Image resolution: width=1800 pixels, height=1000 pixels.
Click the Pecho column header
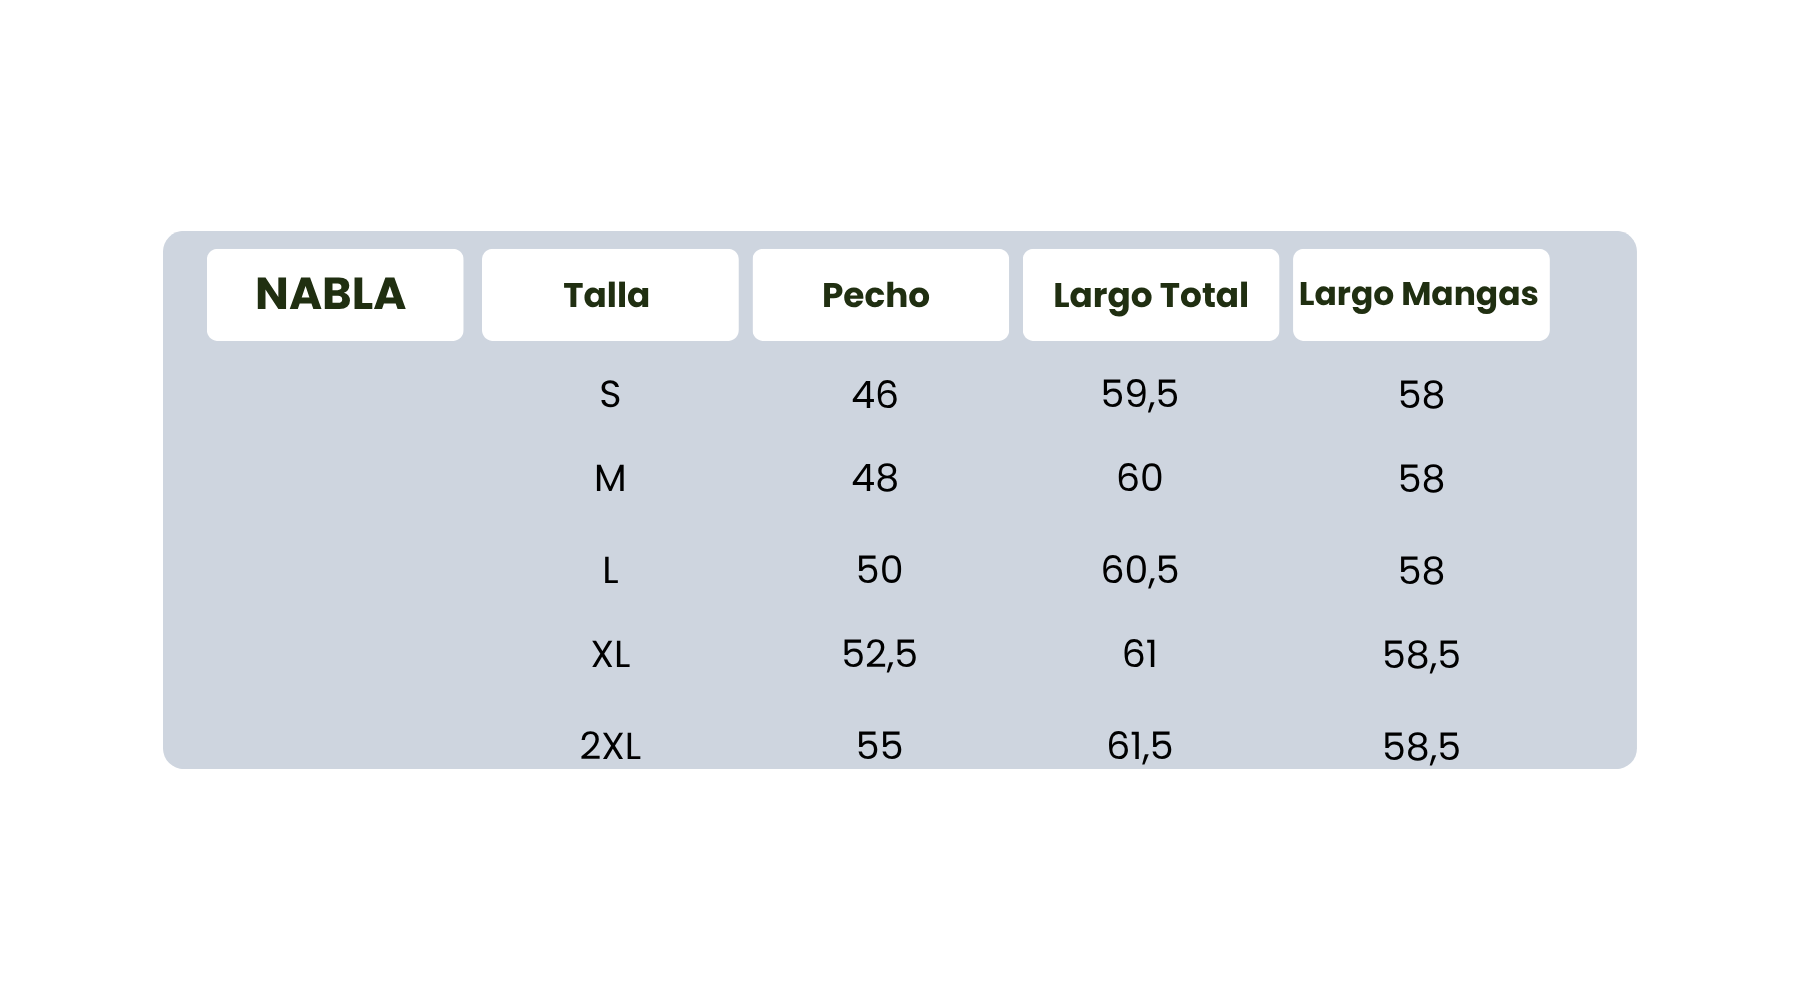(876, 295)
